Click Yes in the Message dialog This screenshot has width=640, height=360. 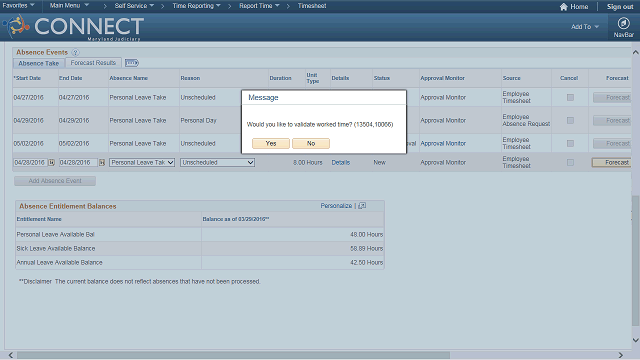coord(271,143)
